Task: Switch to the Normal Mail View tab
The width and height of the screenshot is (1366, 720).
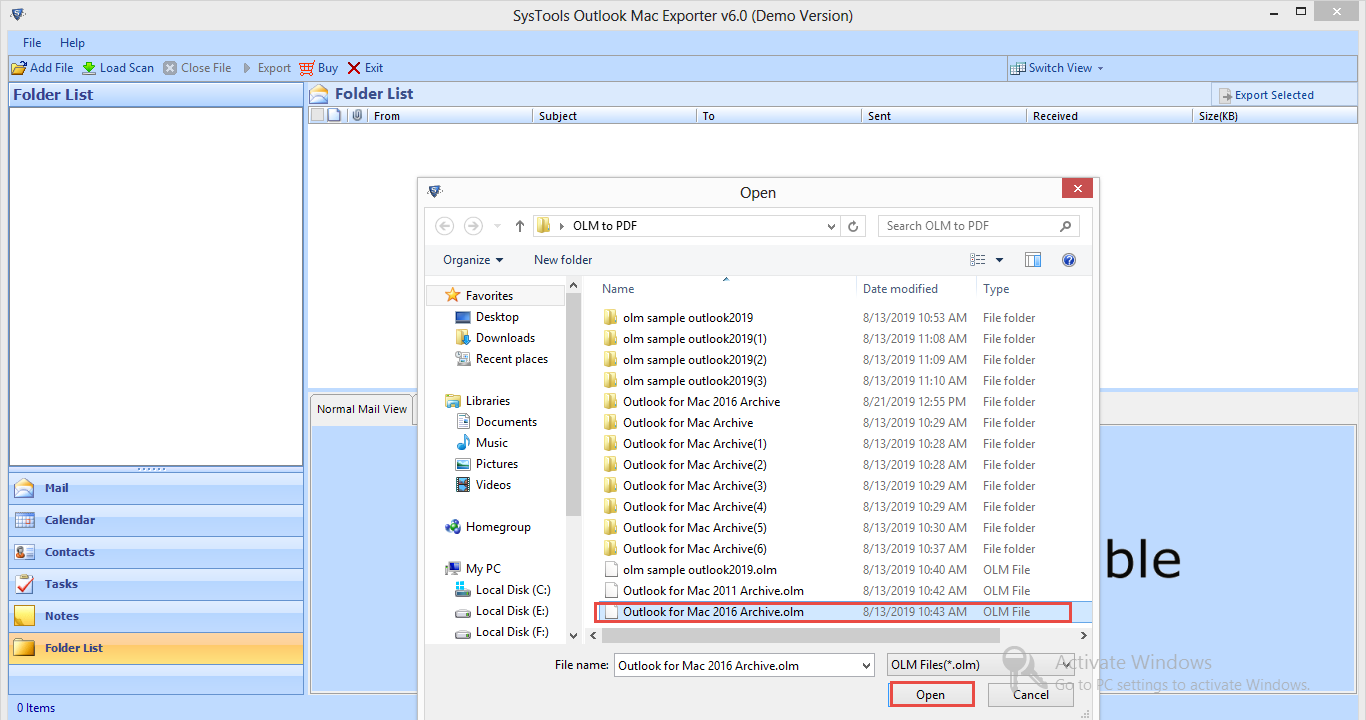Action: [x=362, y=409]
